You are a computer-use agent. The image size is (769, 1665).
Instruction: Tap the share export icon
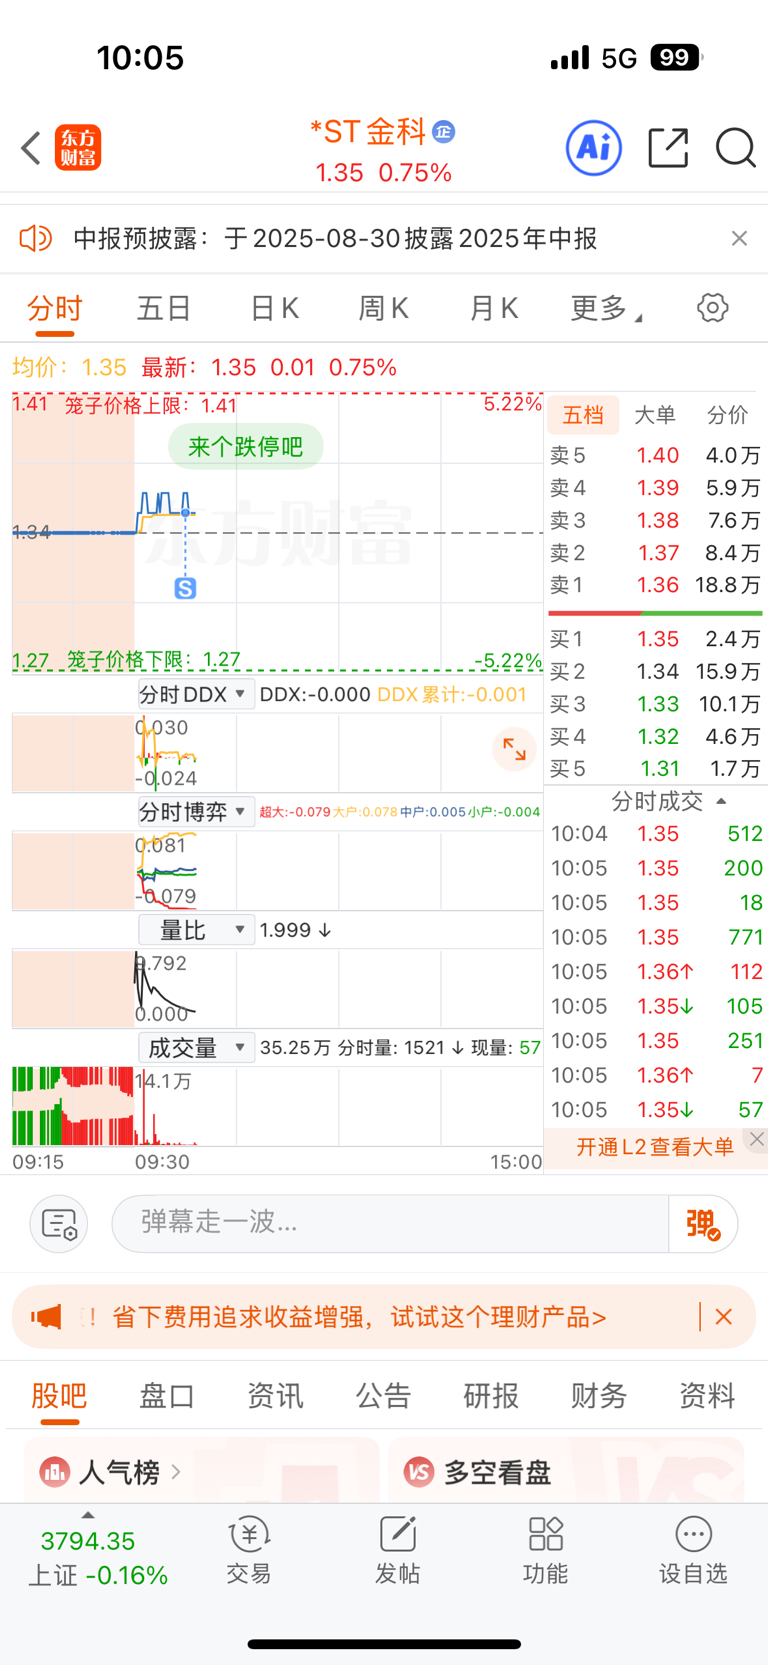pyautogui.click(x=668, y=148)
